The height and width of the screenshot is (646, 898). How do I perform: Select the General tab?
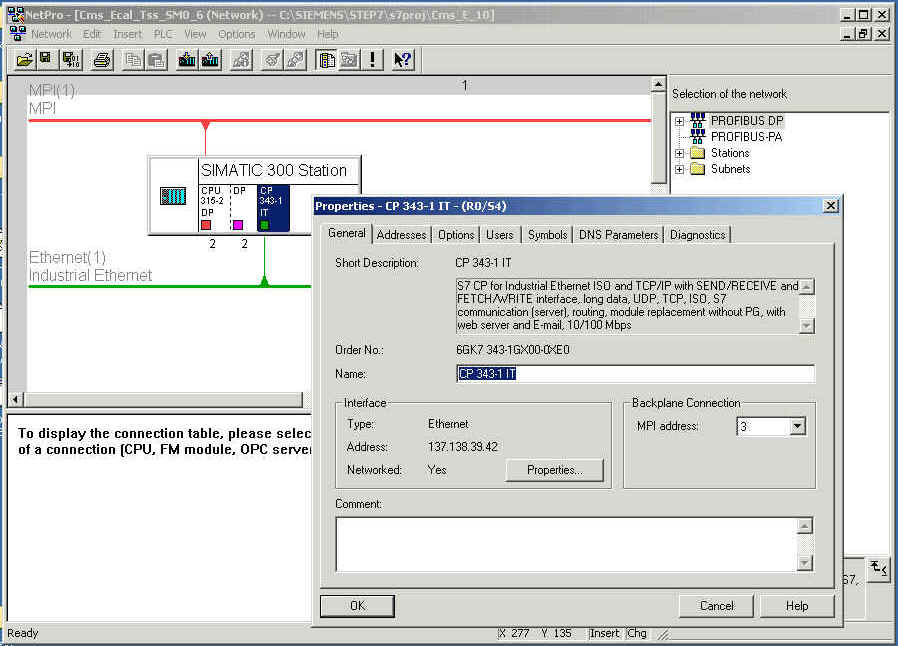pyautogui.click(x=346, y=233)
